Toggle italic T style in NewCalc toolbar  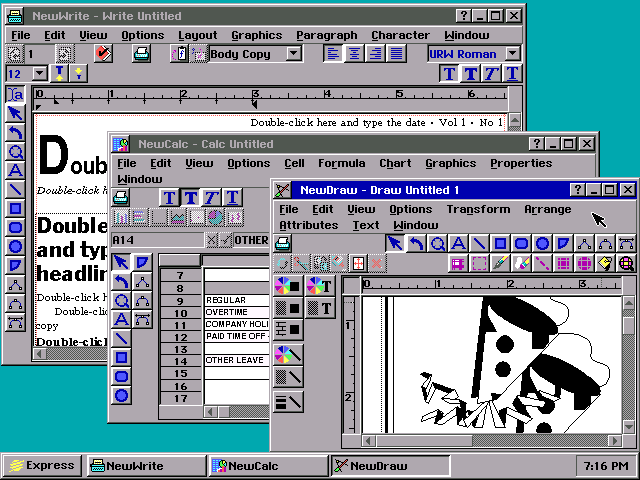[211, 198]
